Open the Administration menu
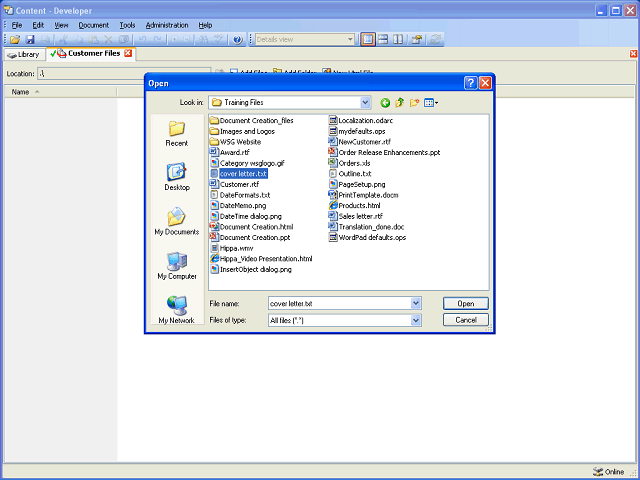The image size is (640, 480). (x=167, y=25)
